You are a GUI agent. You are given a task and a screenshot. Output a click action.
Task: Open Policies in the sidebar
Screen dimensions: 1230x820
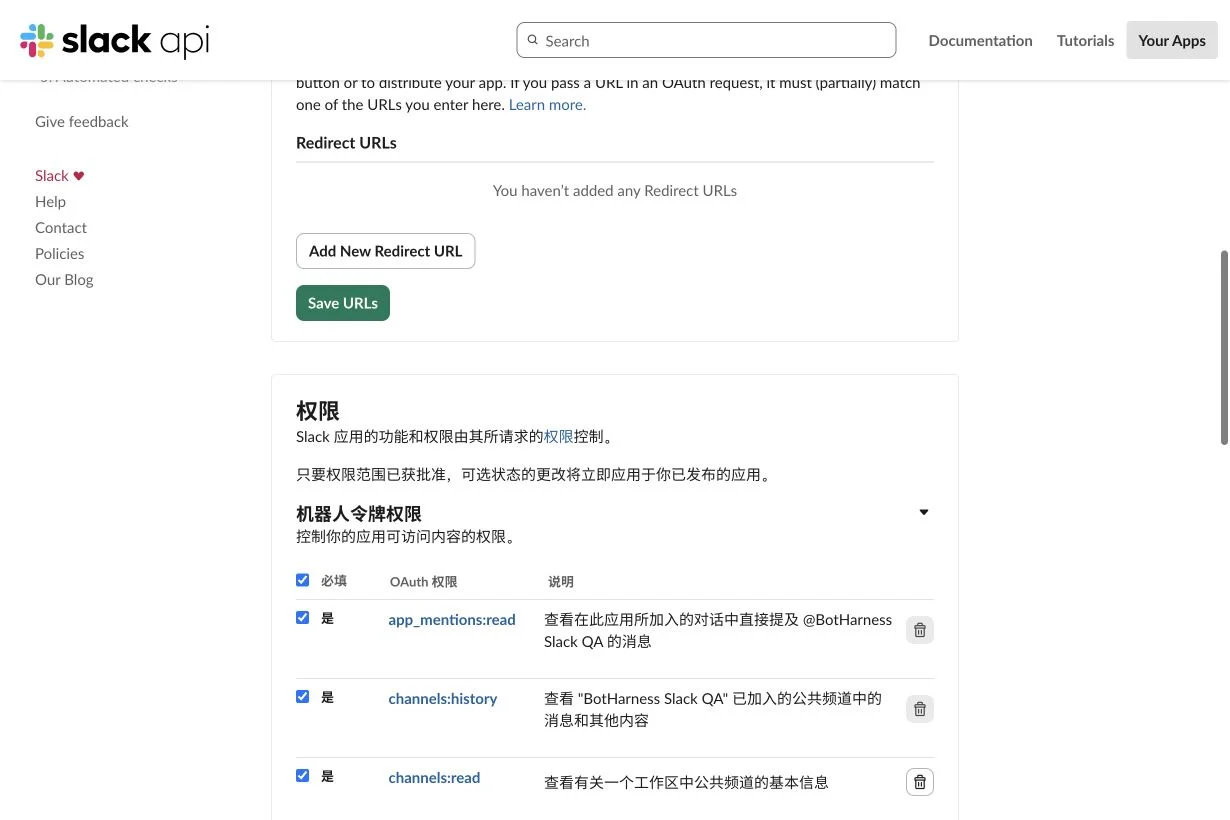[60, 253]
